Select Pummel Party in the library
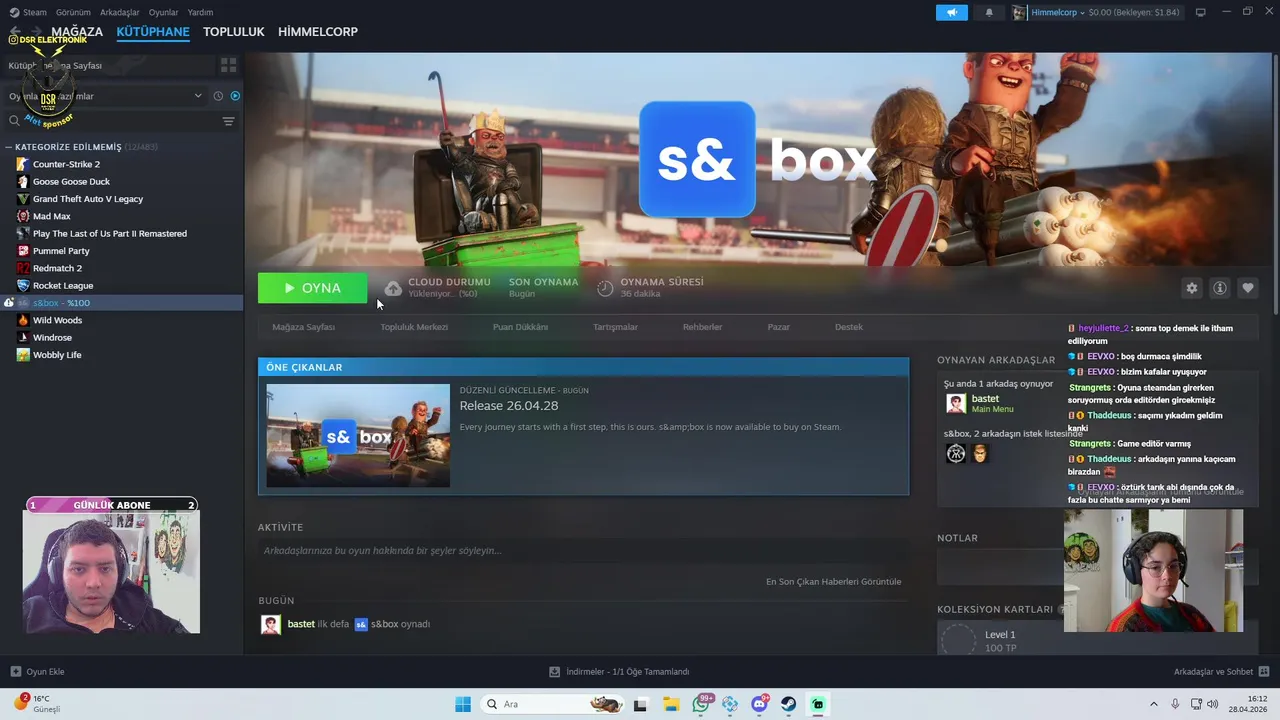 (61, 251)
